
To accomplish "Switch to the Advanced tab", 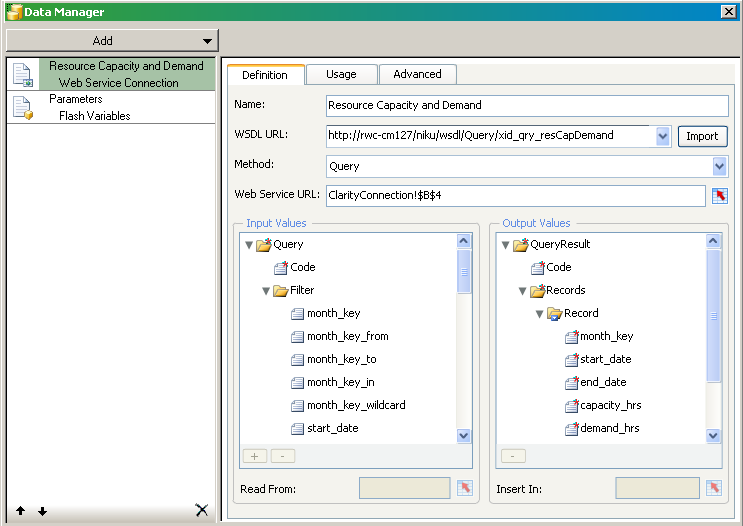I will point(417,74).
